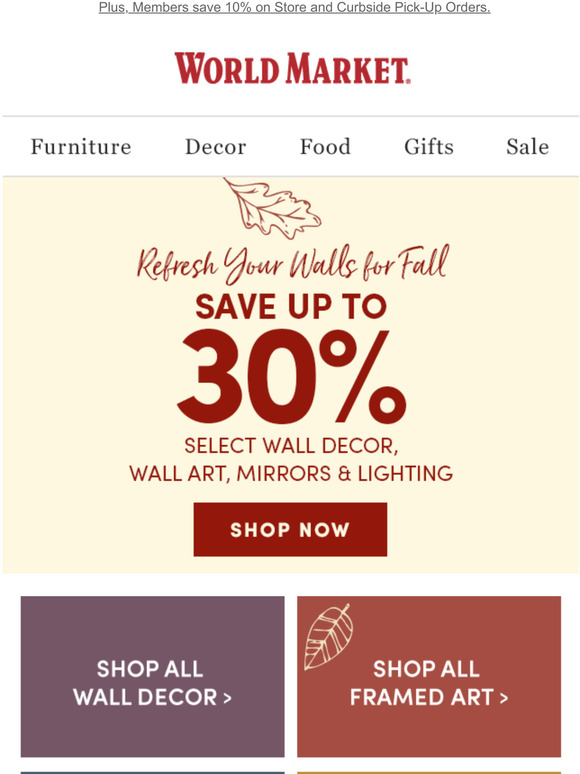
Task: Click the arrow after Framed Art
Action: (x=503, y=698)
